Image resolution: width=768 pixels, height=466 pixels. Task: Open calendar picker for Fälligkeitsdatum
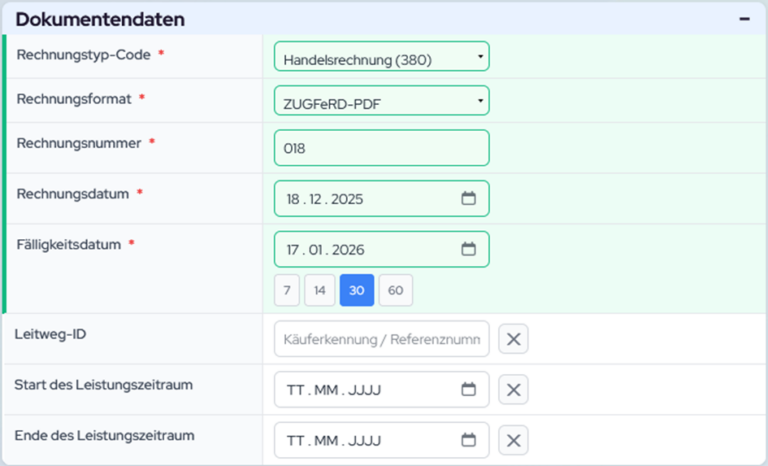coord(468,250)
